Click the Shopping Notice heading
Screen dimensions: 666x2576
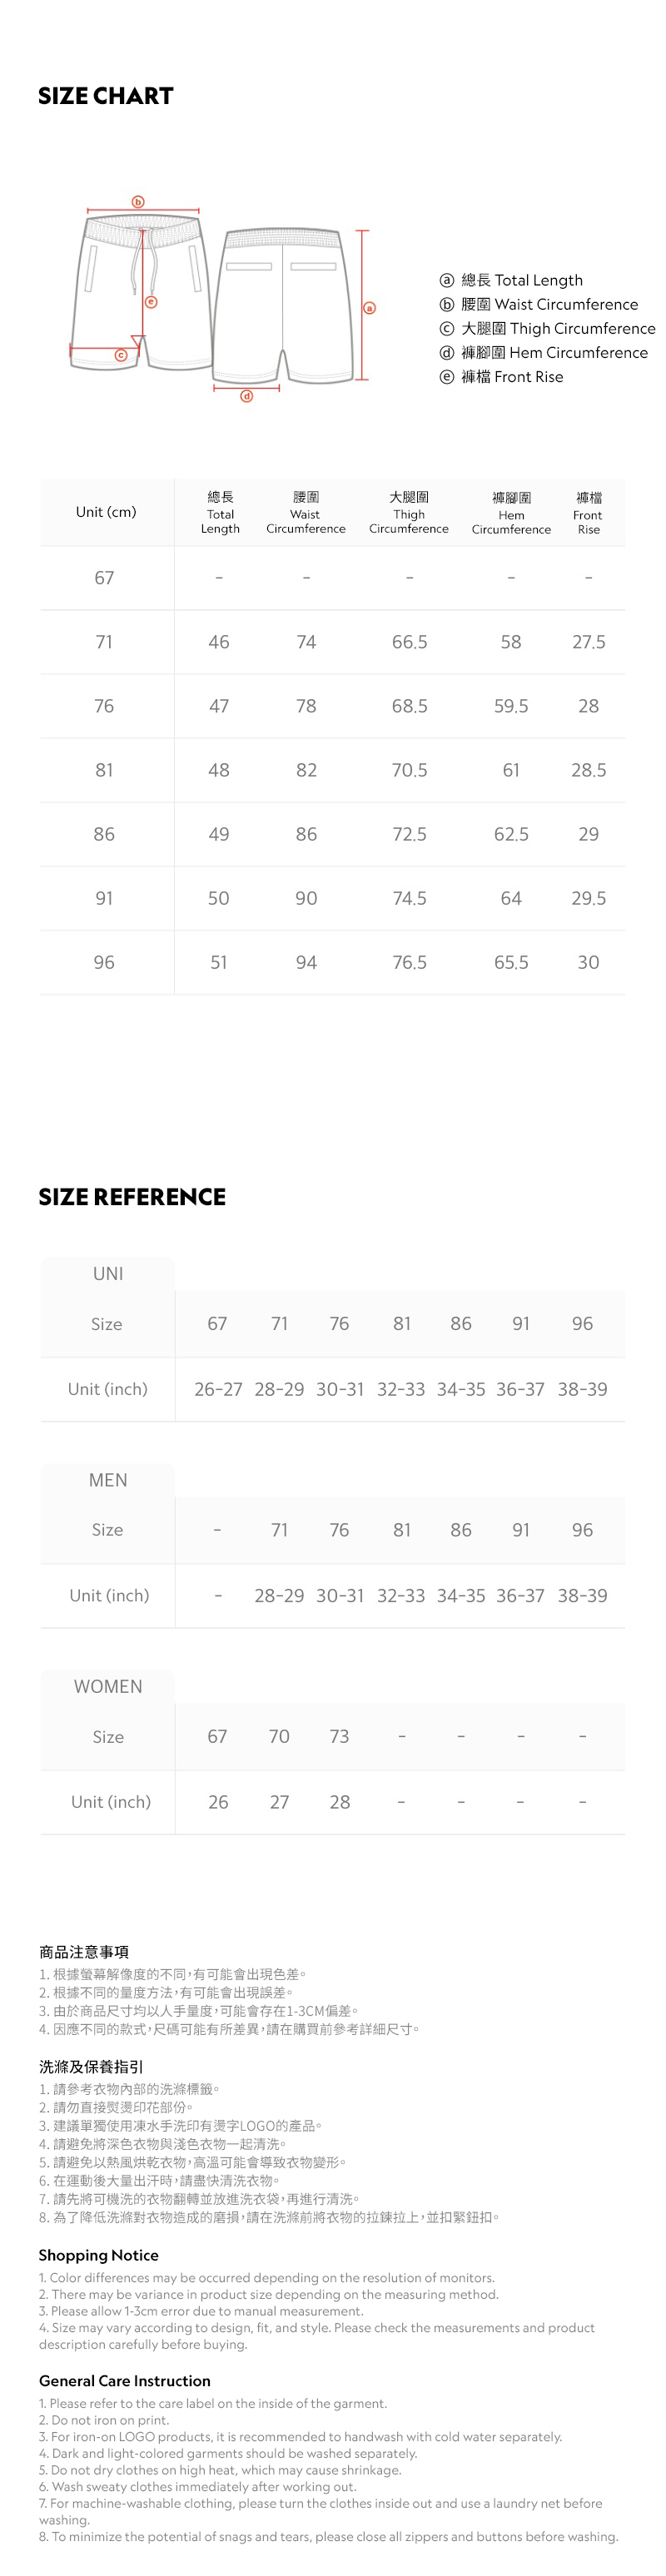coord(98,2255)
